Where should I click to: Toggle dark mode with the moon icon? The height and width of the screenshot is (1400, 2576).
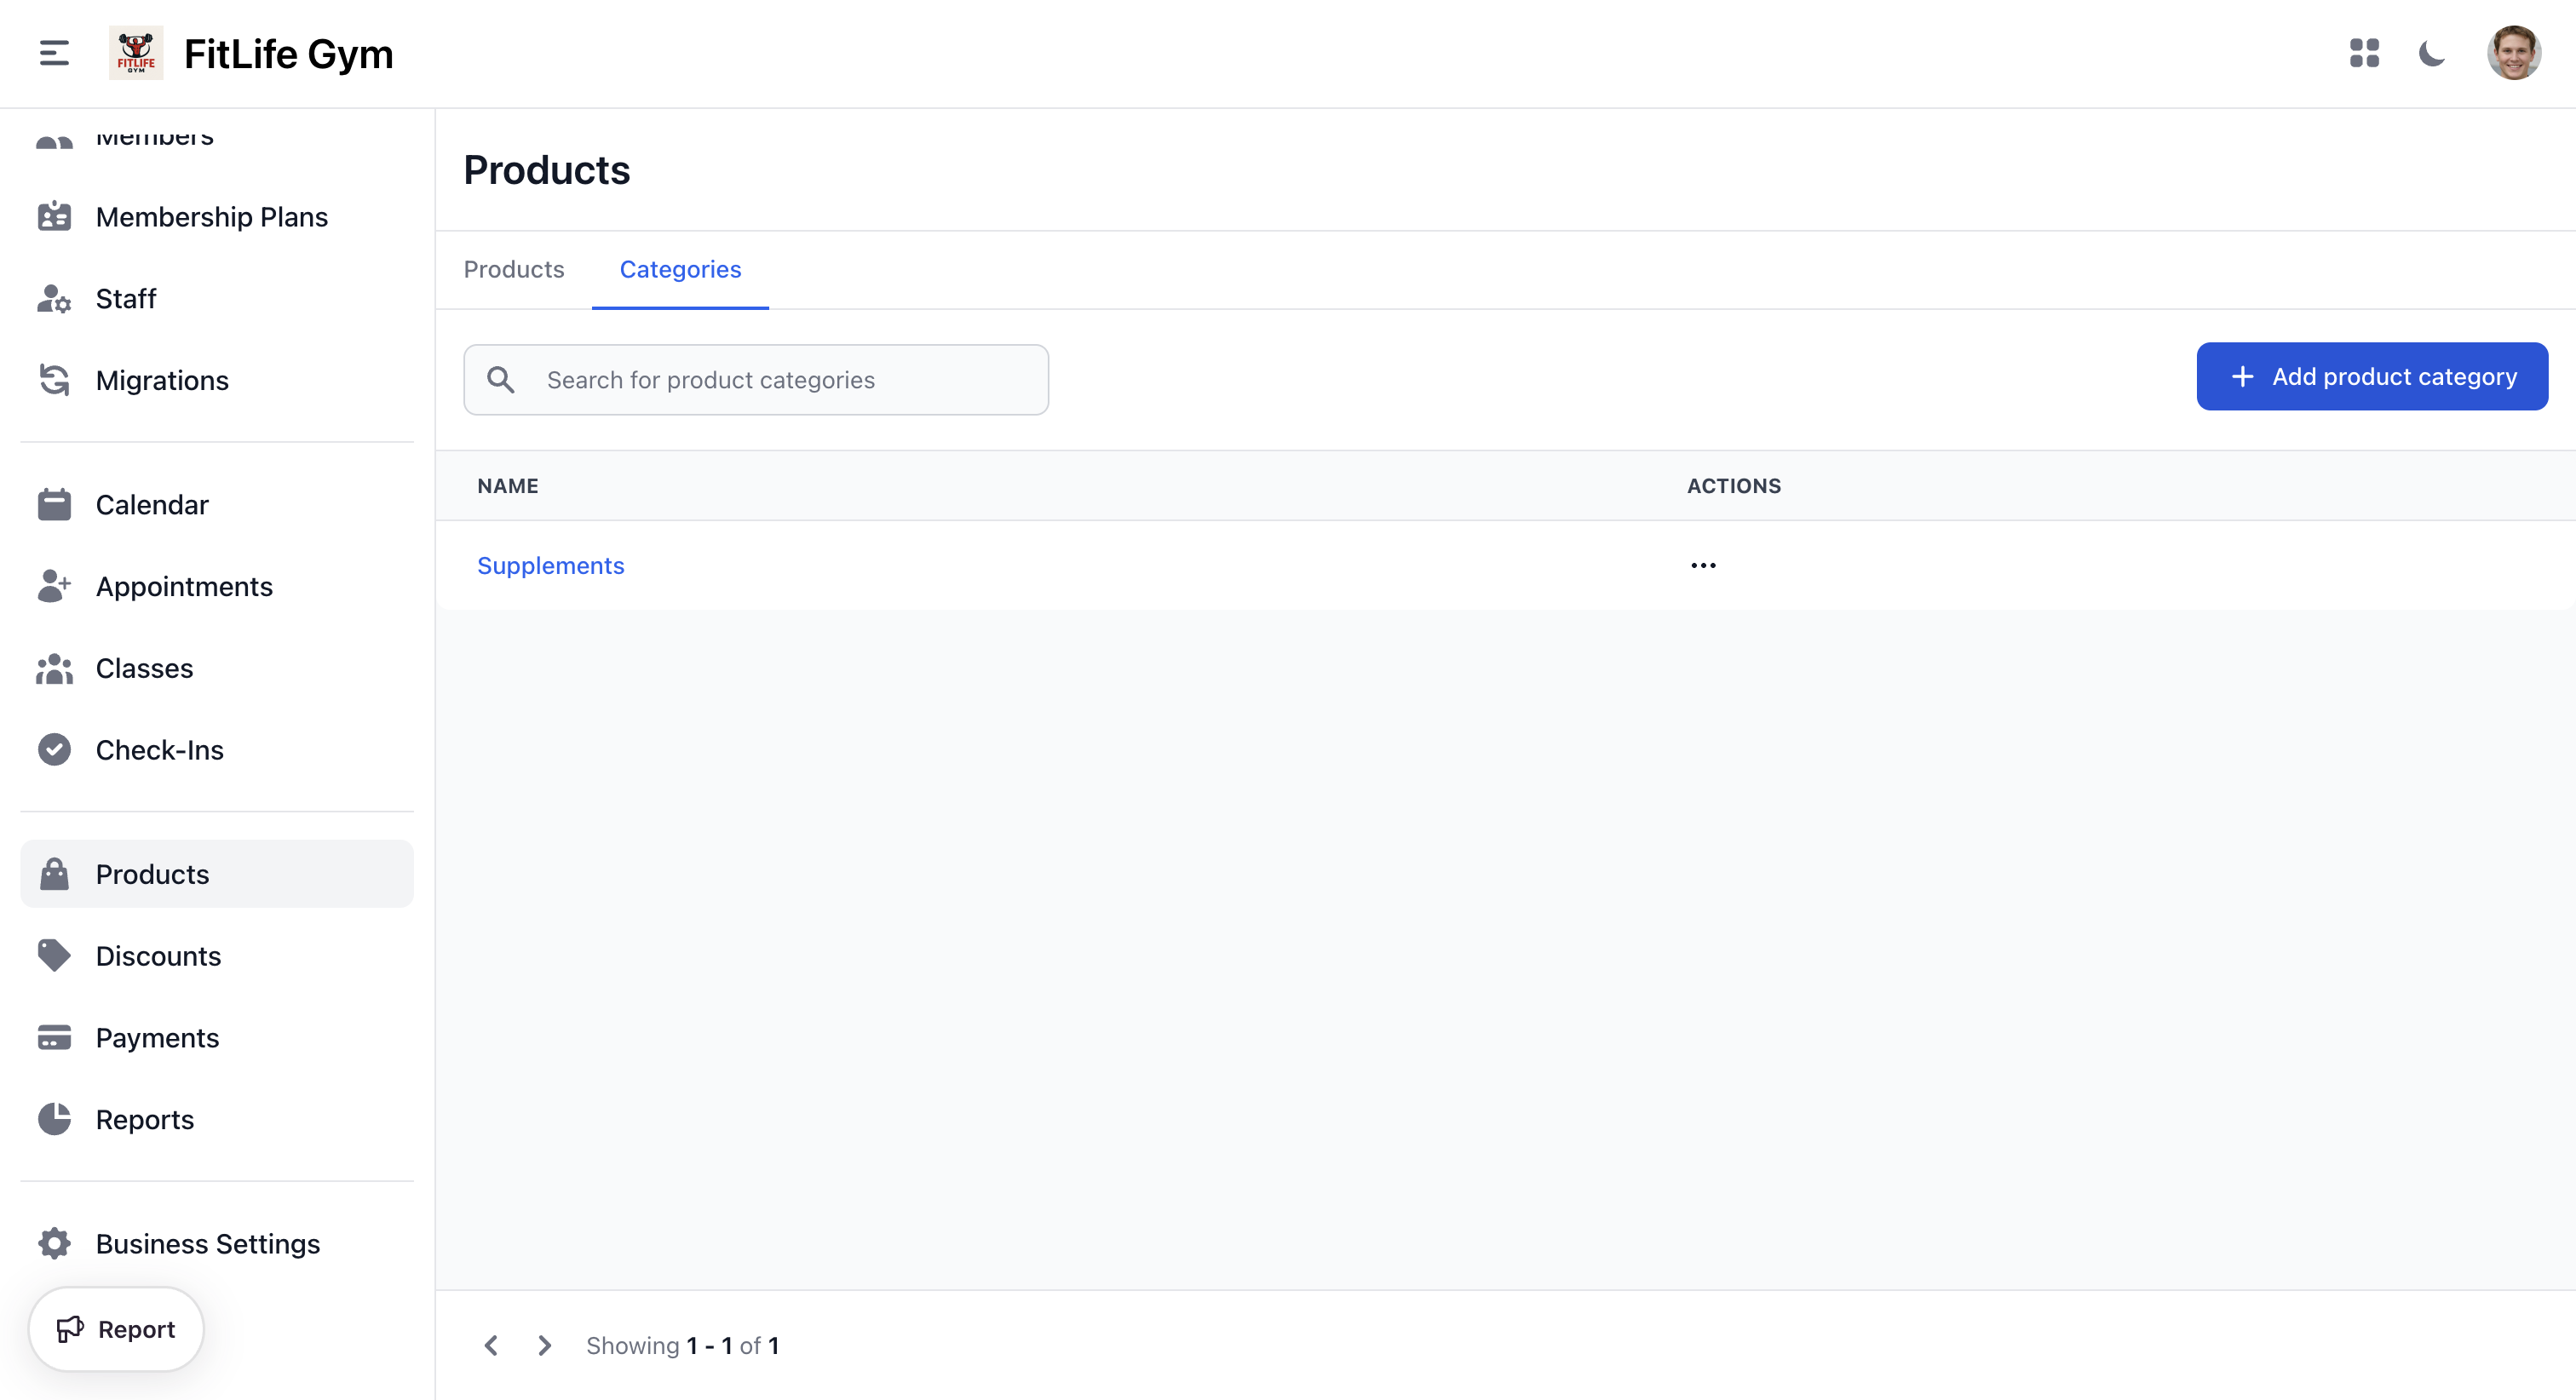(x=2431, y=54)
